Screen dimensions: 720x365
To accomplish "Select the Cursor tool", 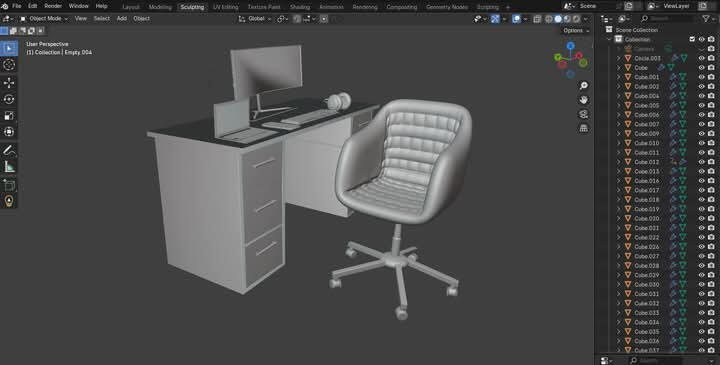I will [x=9, y=65].
